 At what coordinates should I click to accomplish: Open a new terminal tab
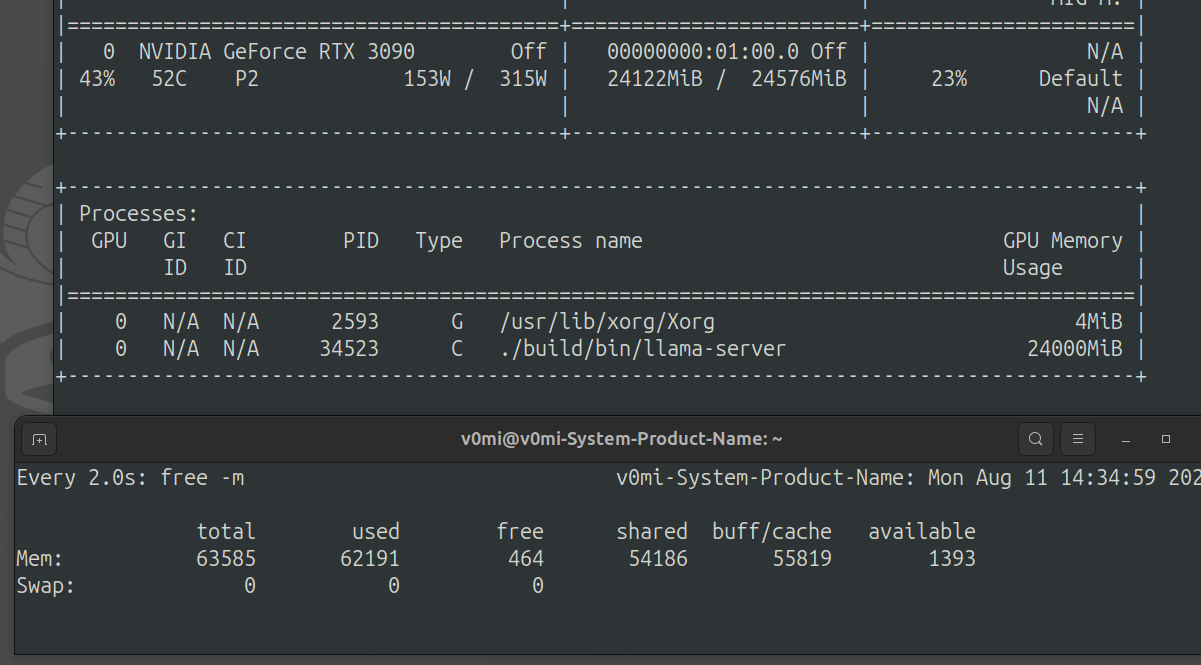[38, 439]
